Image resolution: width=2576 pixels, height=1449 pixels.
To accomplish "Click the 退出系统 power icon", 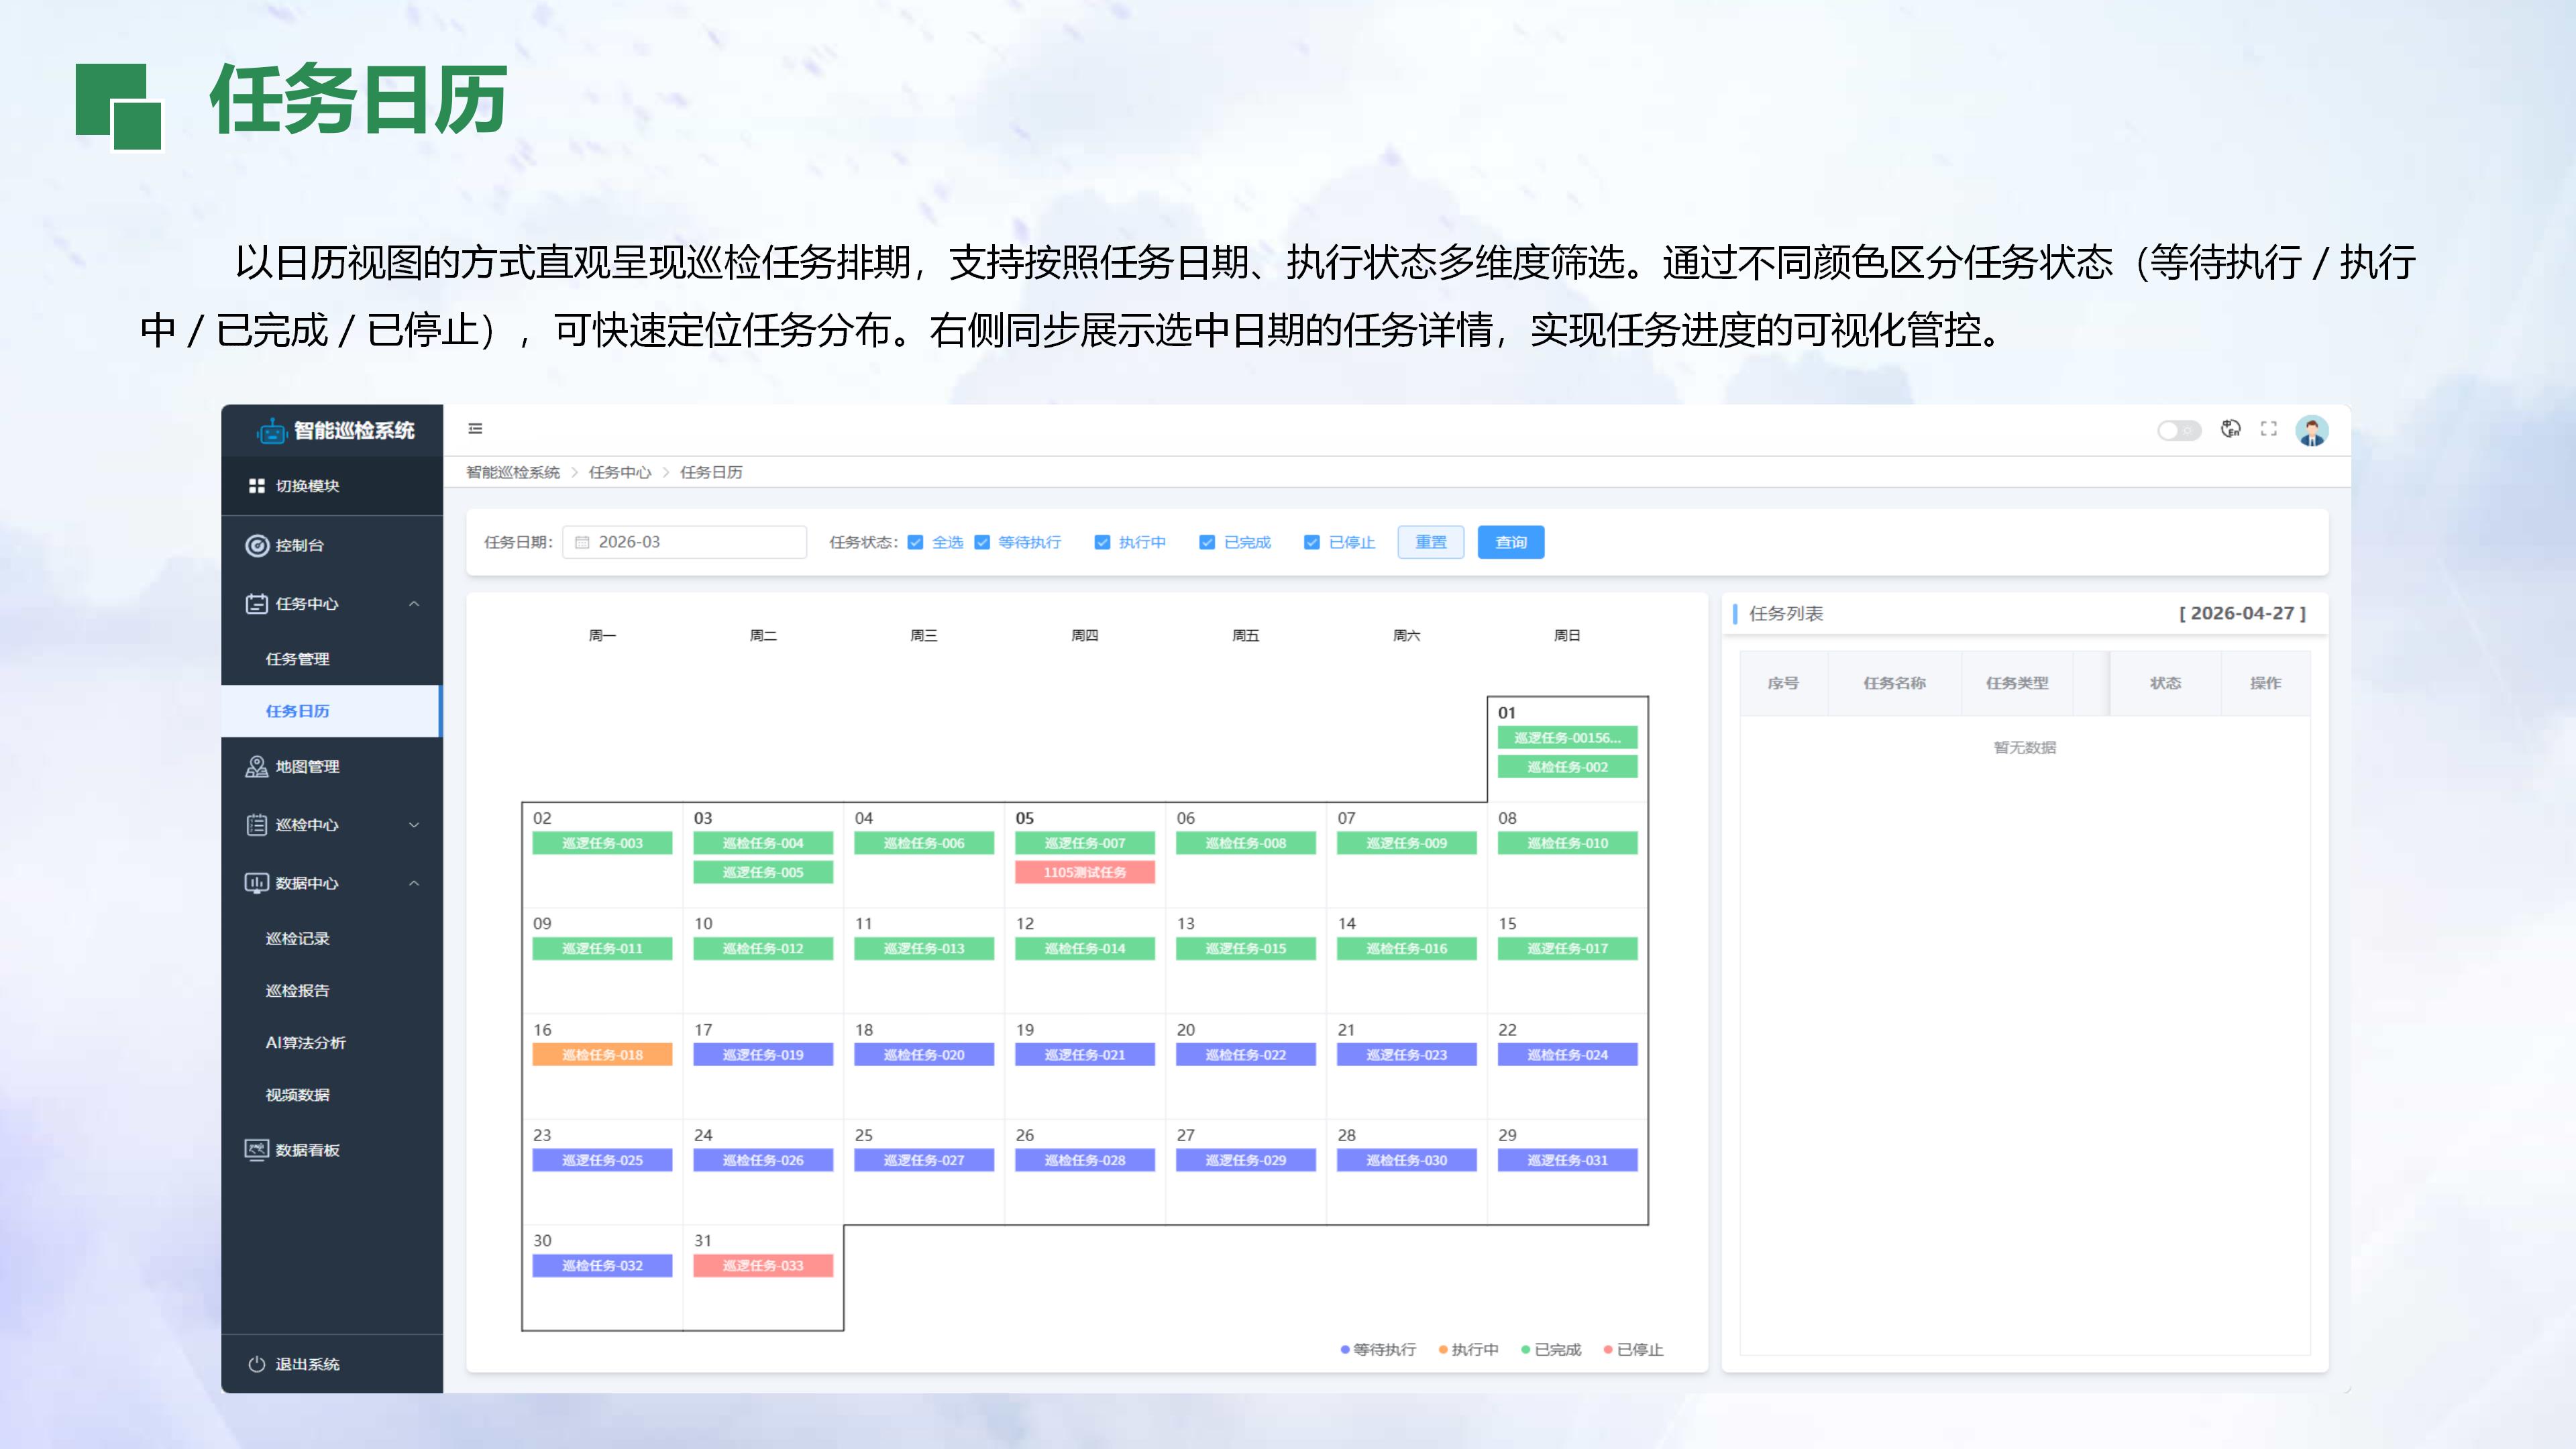I will [x=257, y=1364].
